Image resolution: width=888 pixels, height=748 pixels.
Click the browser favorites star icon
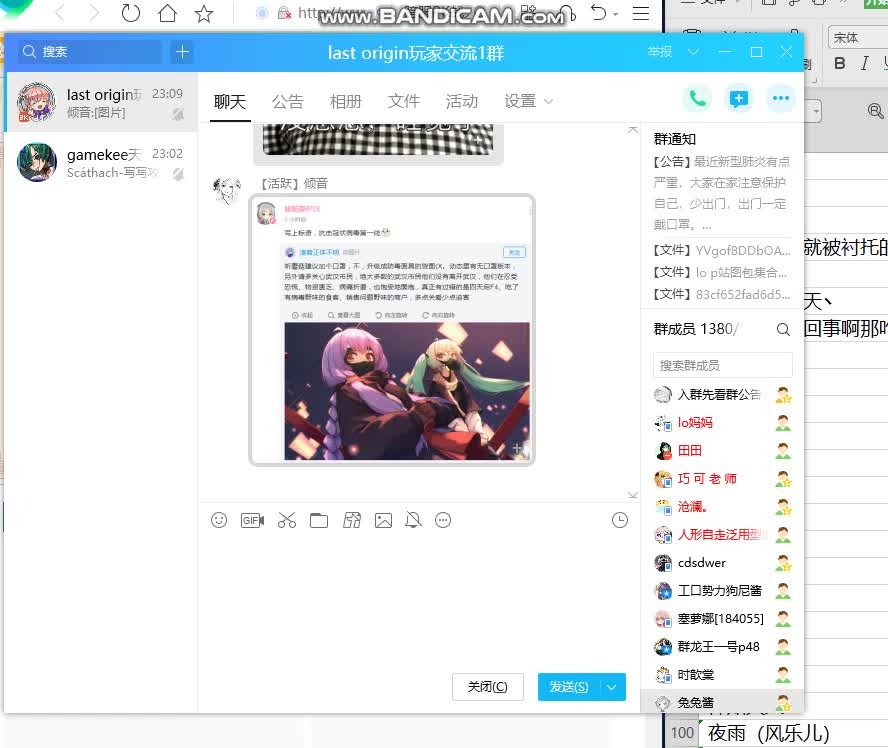point(204,13)
